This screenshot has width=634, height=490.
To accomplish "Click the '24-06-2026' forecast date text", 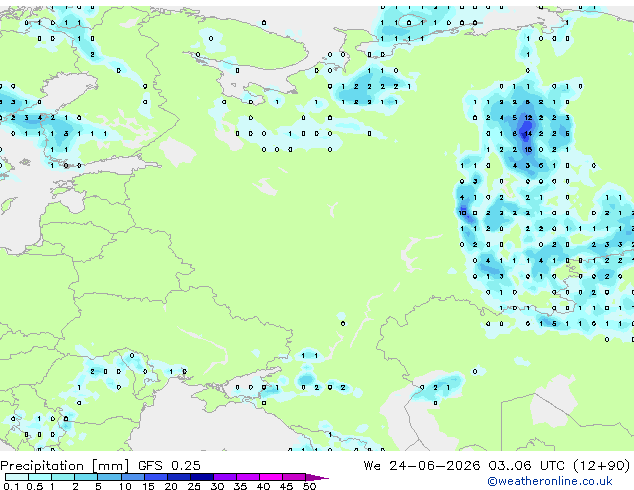I will (435, 465).
